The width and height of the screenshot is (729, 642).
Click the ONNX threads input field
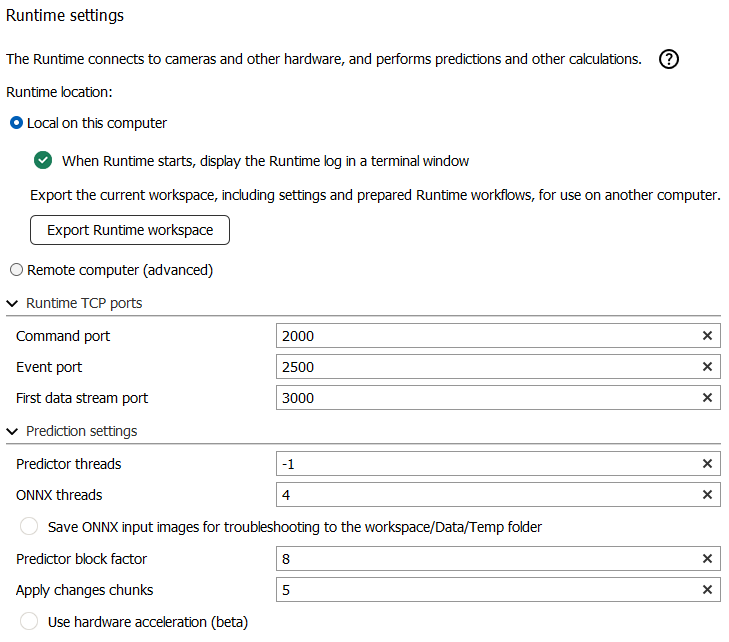[x=485, y=495]
